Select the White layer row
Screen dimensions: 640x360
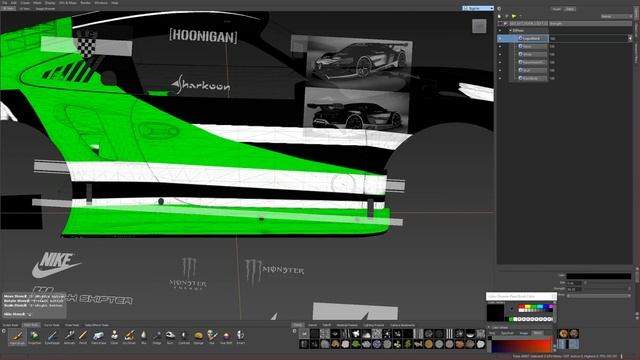click(533, 54)
